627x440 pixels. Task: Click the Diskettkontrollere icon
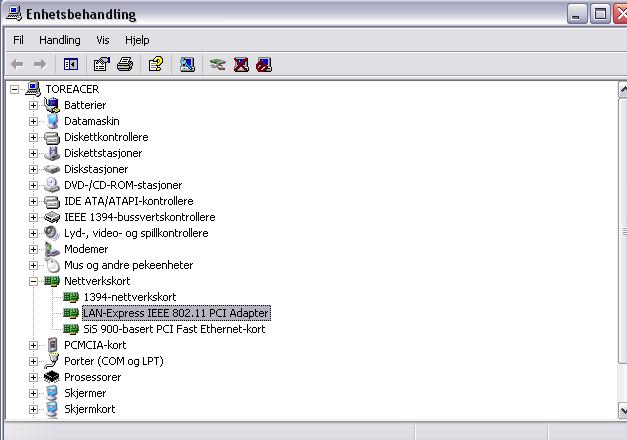(52, 138)
